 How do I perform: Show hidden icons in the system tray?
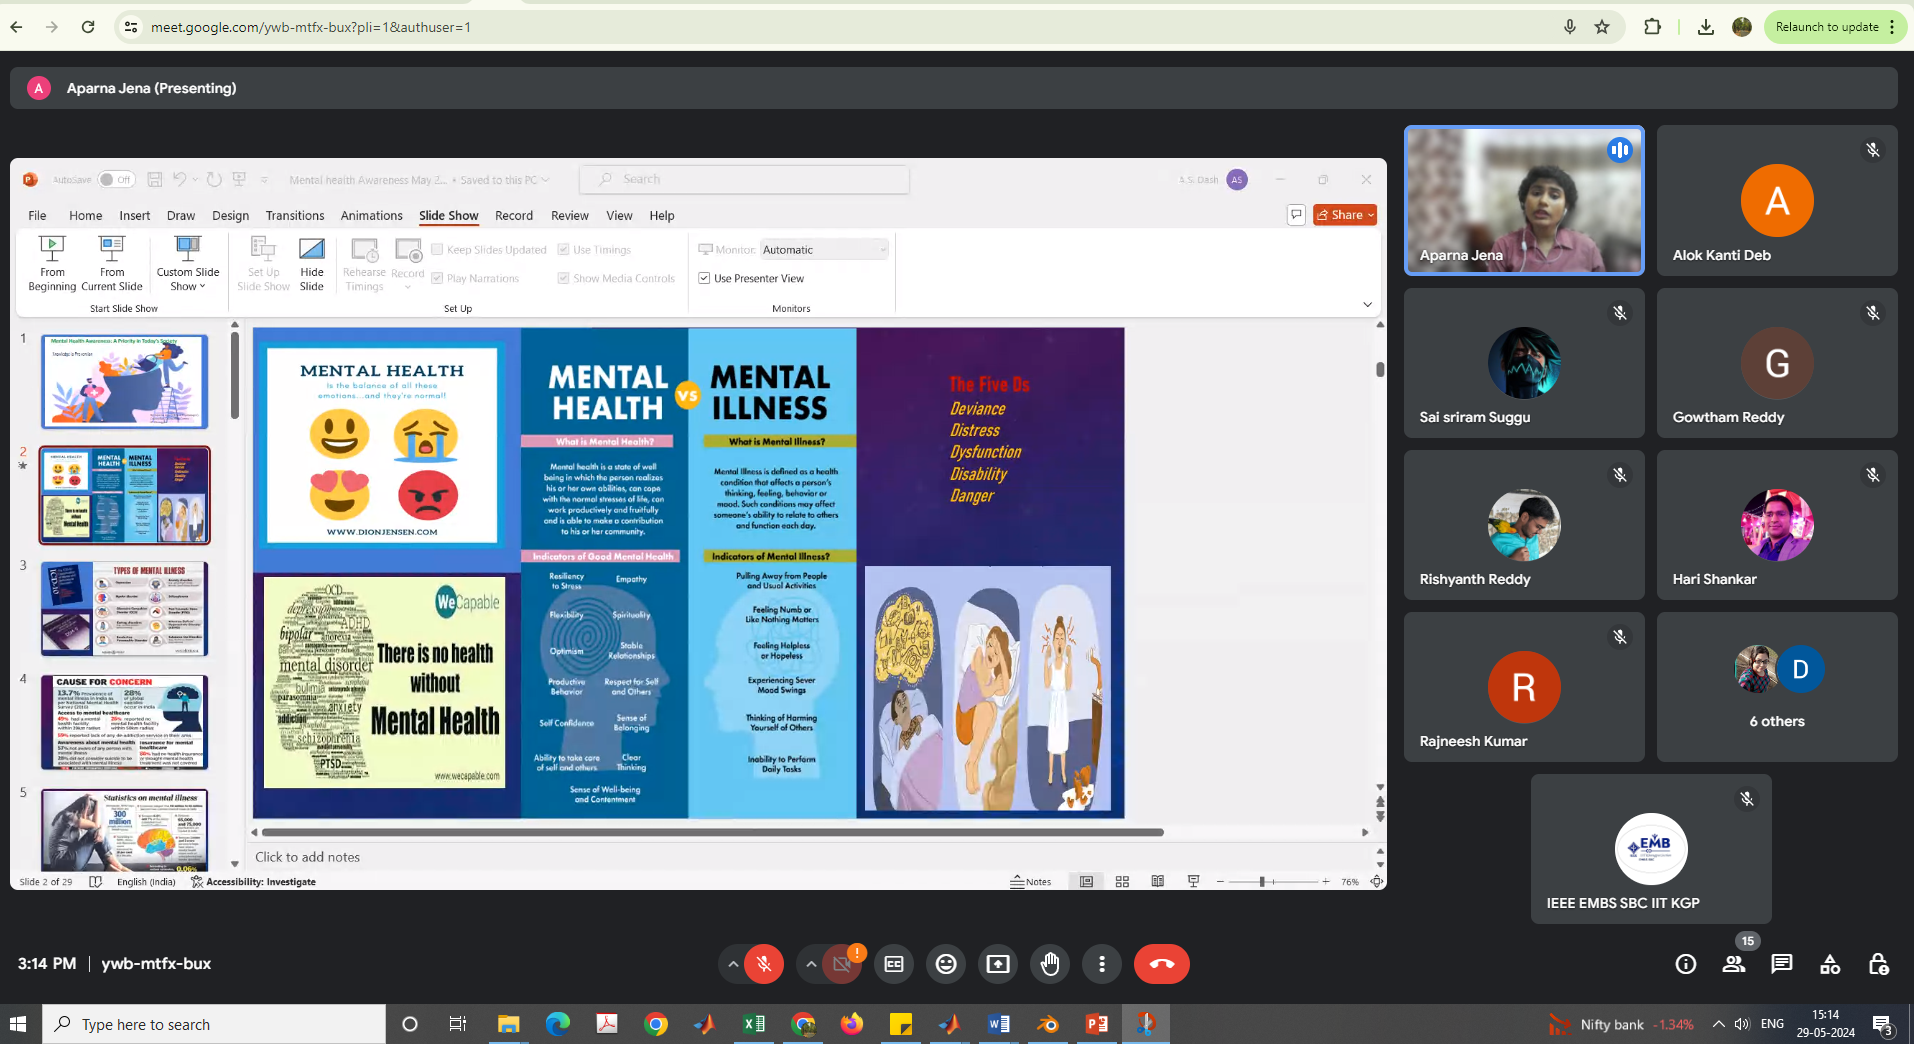pos(1718,1024)
